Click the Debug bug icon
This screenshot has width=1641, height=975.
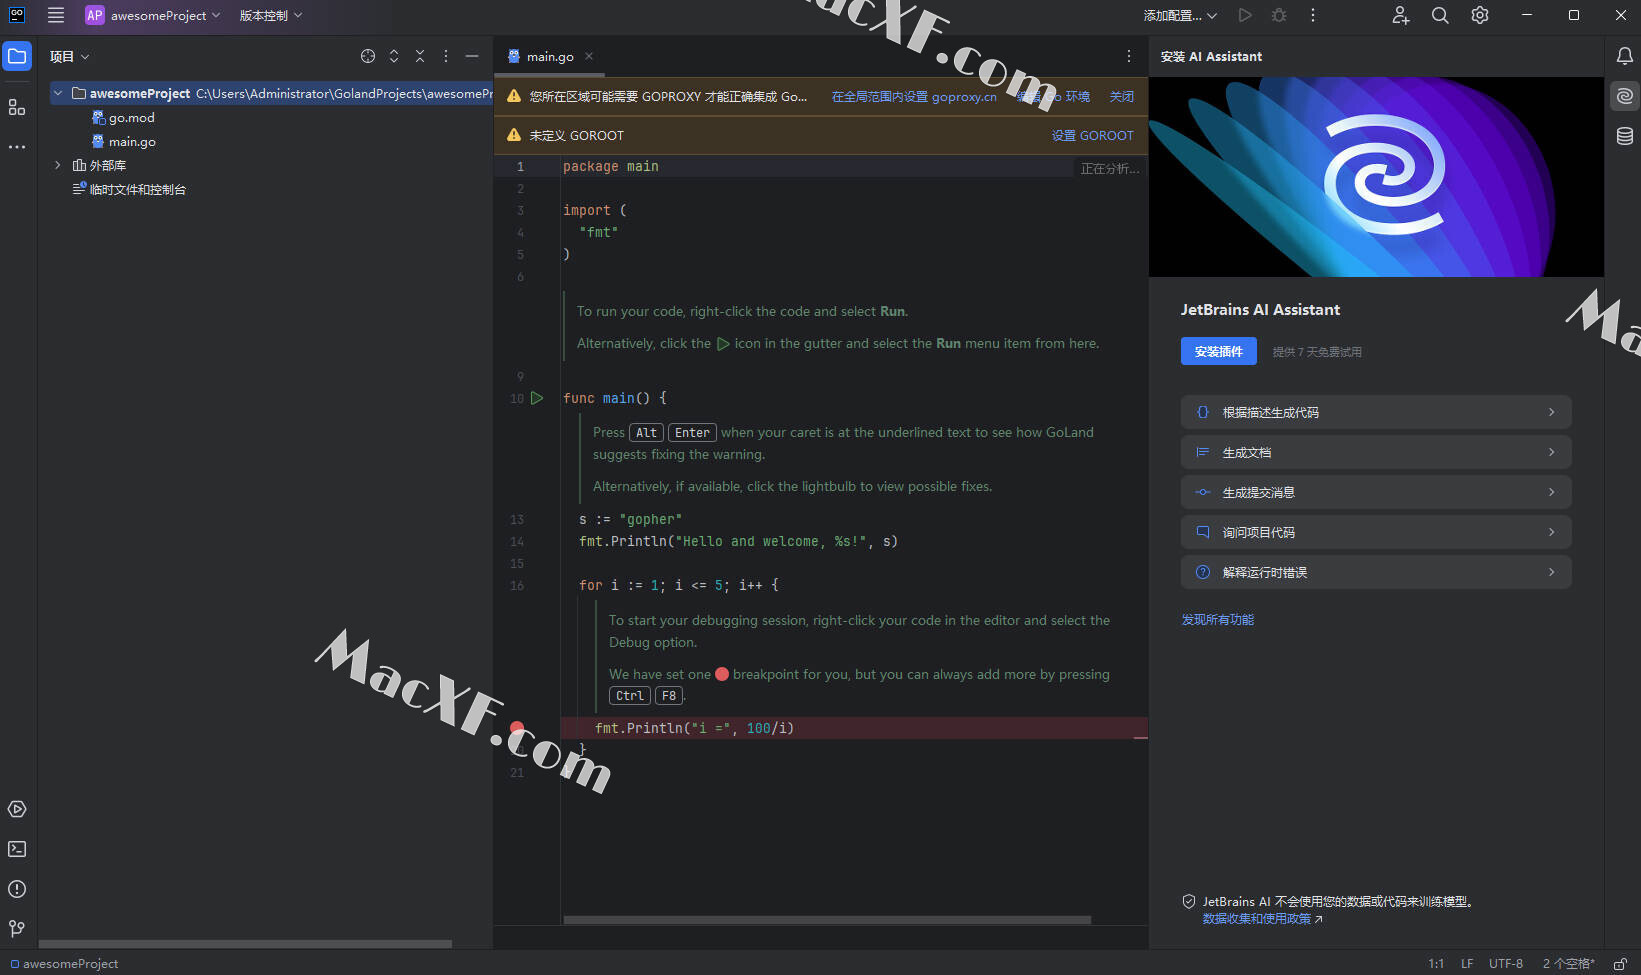coord(1279,15)
